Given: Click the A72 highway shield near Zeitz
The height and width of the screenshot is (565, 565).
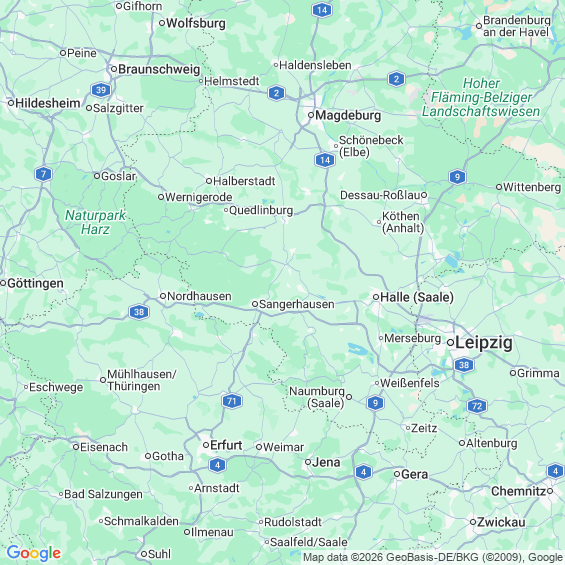Looking at the screenshot, I should coord(477,406).
